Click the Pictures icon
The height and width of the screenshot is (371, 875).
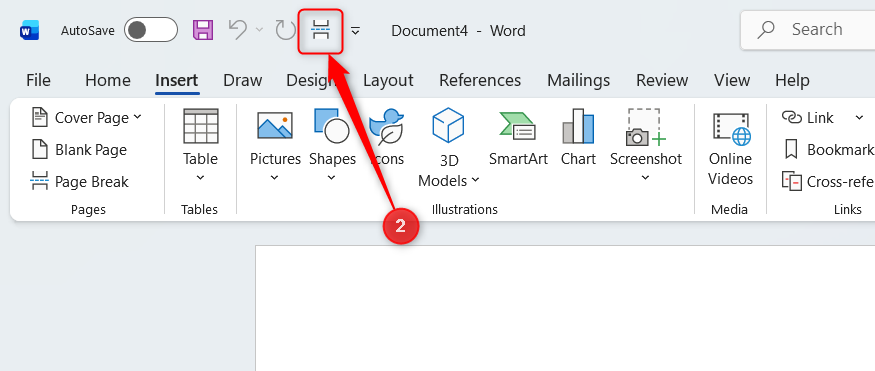tap(275, 125)
